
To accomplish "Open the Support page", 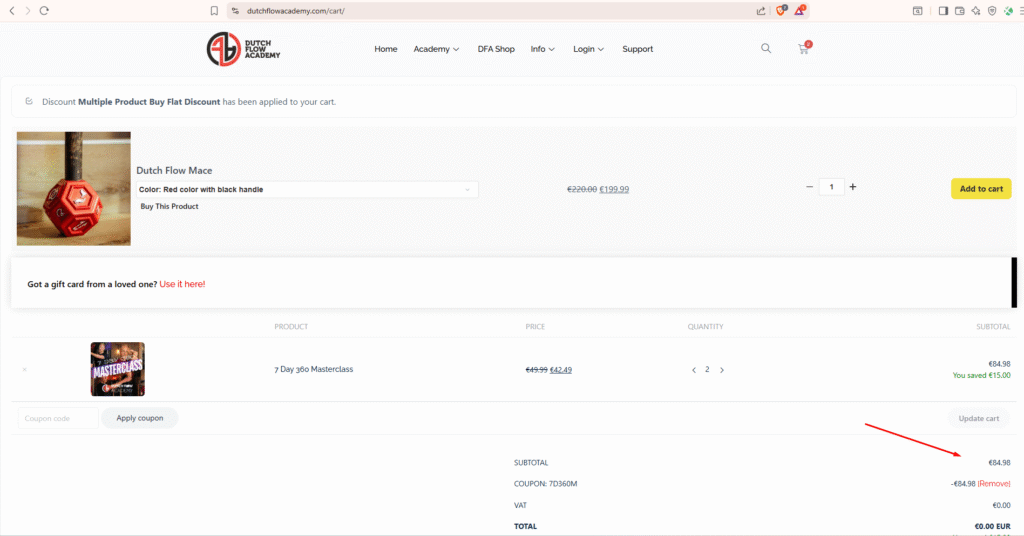I will click(637, 49).
